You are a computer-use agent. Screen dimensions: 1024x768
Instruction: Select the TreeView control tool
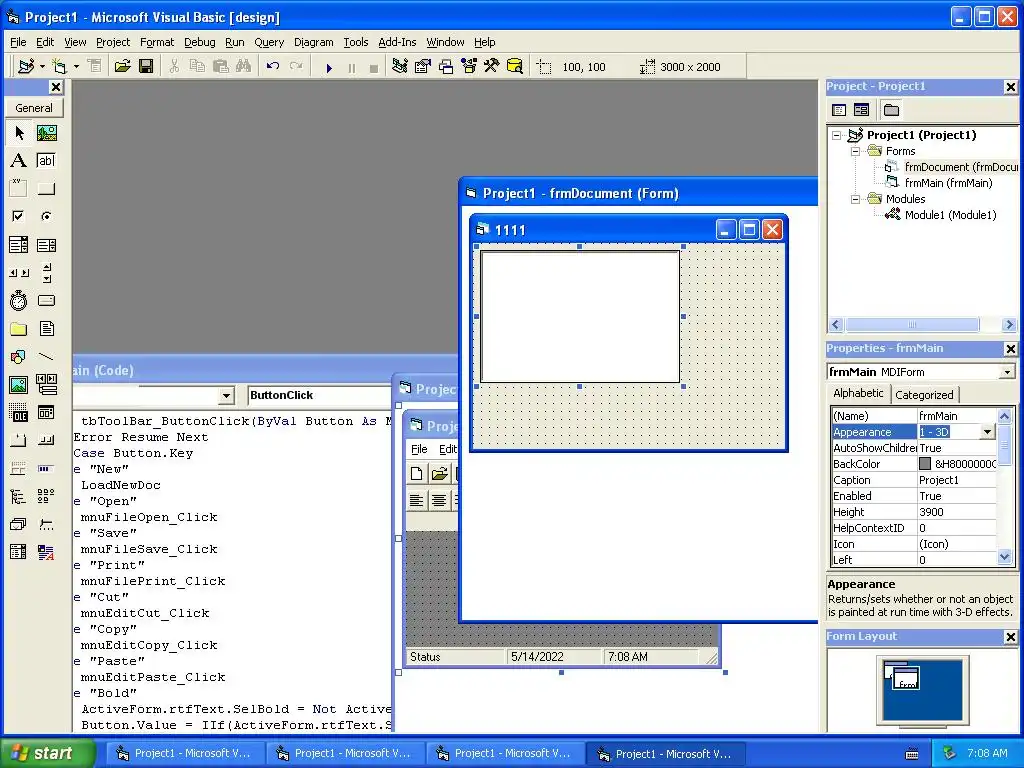19,496
